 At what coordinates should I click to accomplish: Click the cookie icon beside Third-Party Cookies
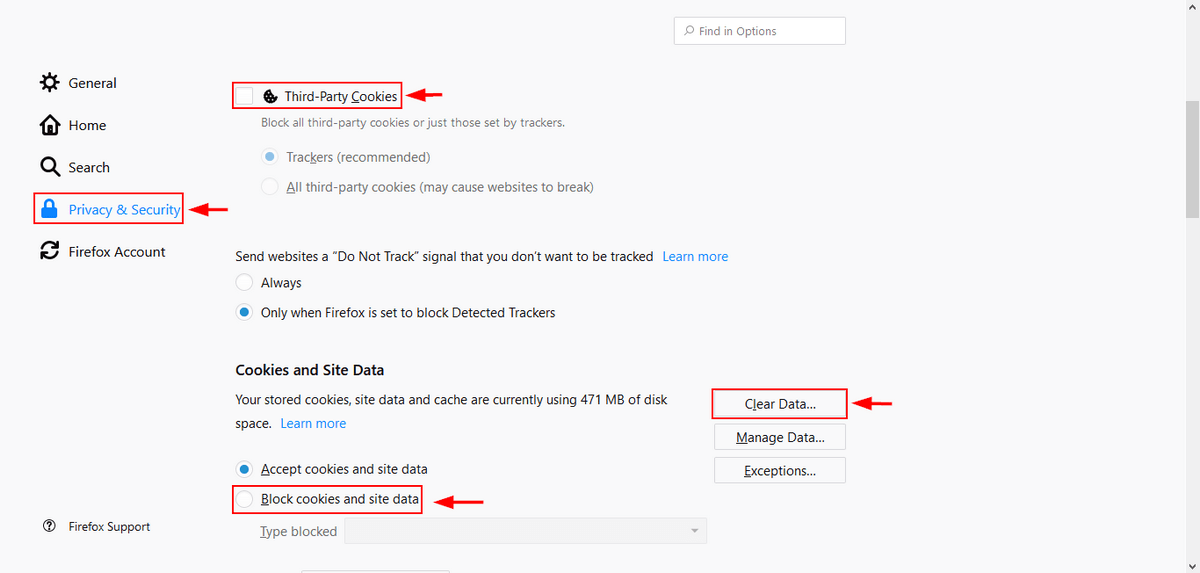point(270,97)
